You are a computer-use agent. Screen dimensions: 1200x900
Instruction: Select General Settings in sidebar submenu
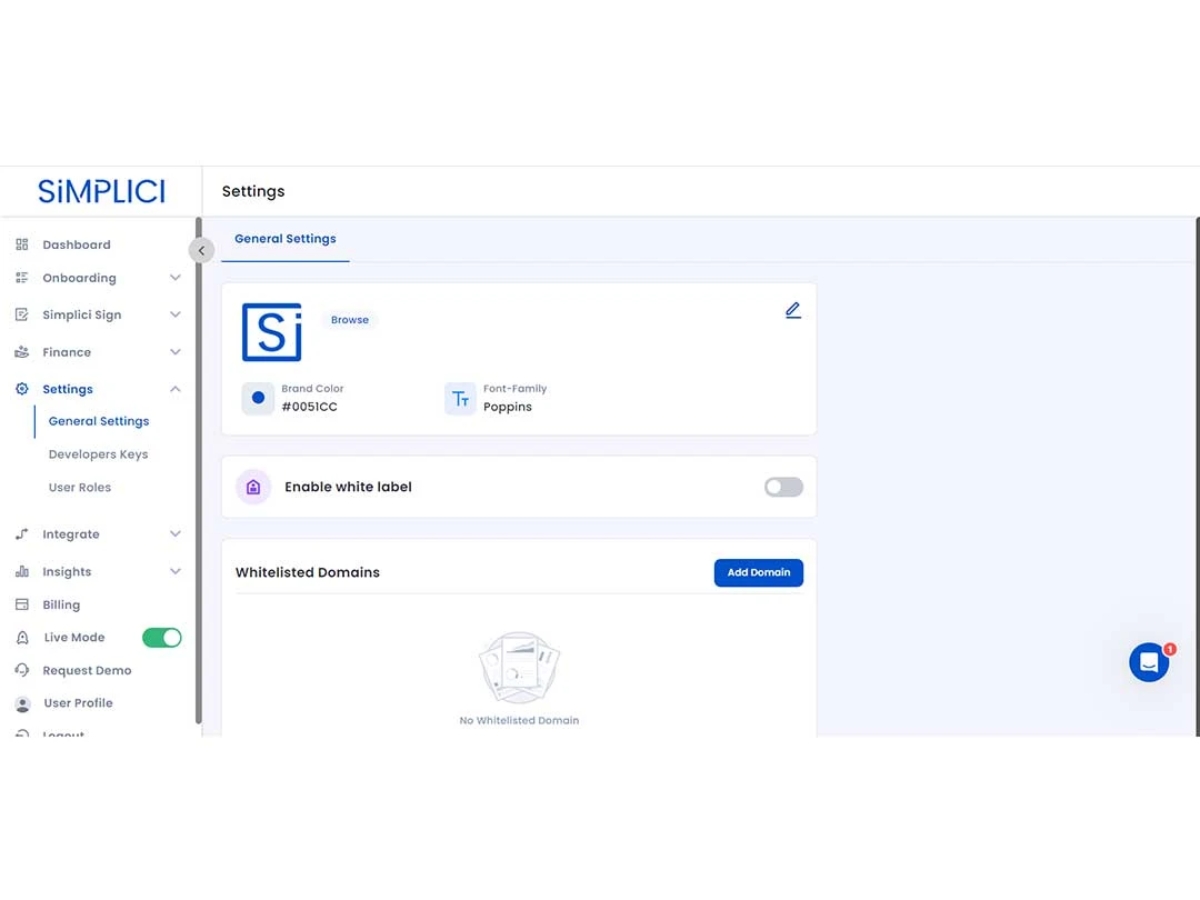click(x=99, y=421)
